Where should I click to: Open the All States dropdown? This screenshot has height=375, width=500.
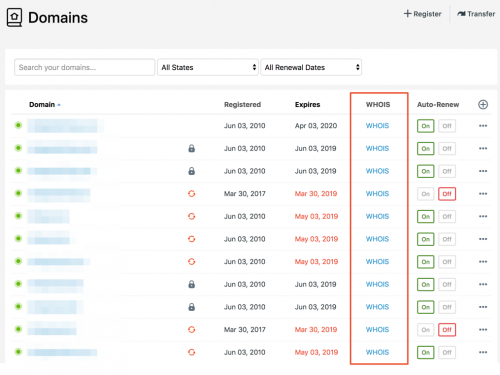(x=208, y=67)
